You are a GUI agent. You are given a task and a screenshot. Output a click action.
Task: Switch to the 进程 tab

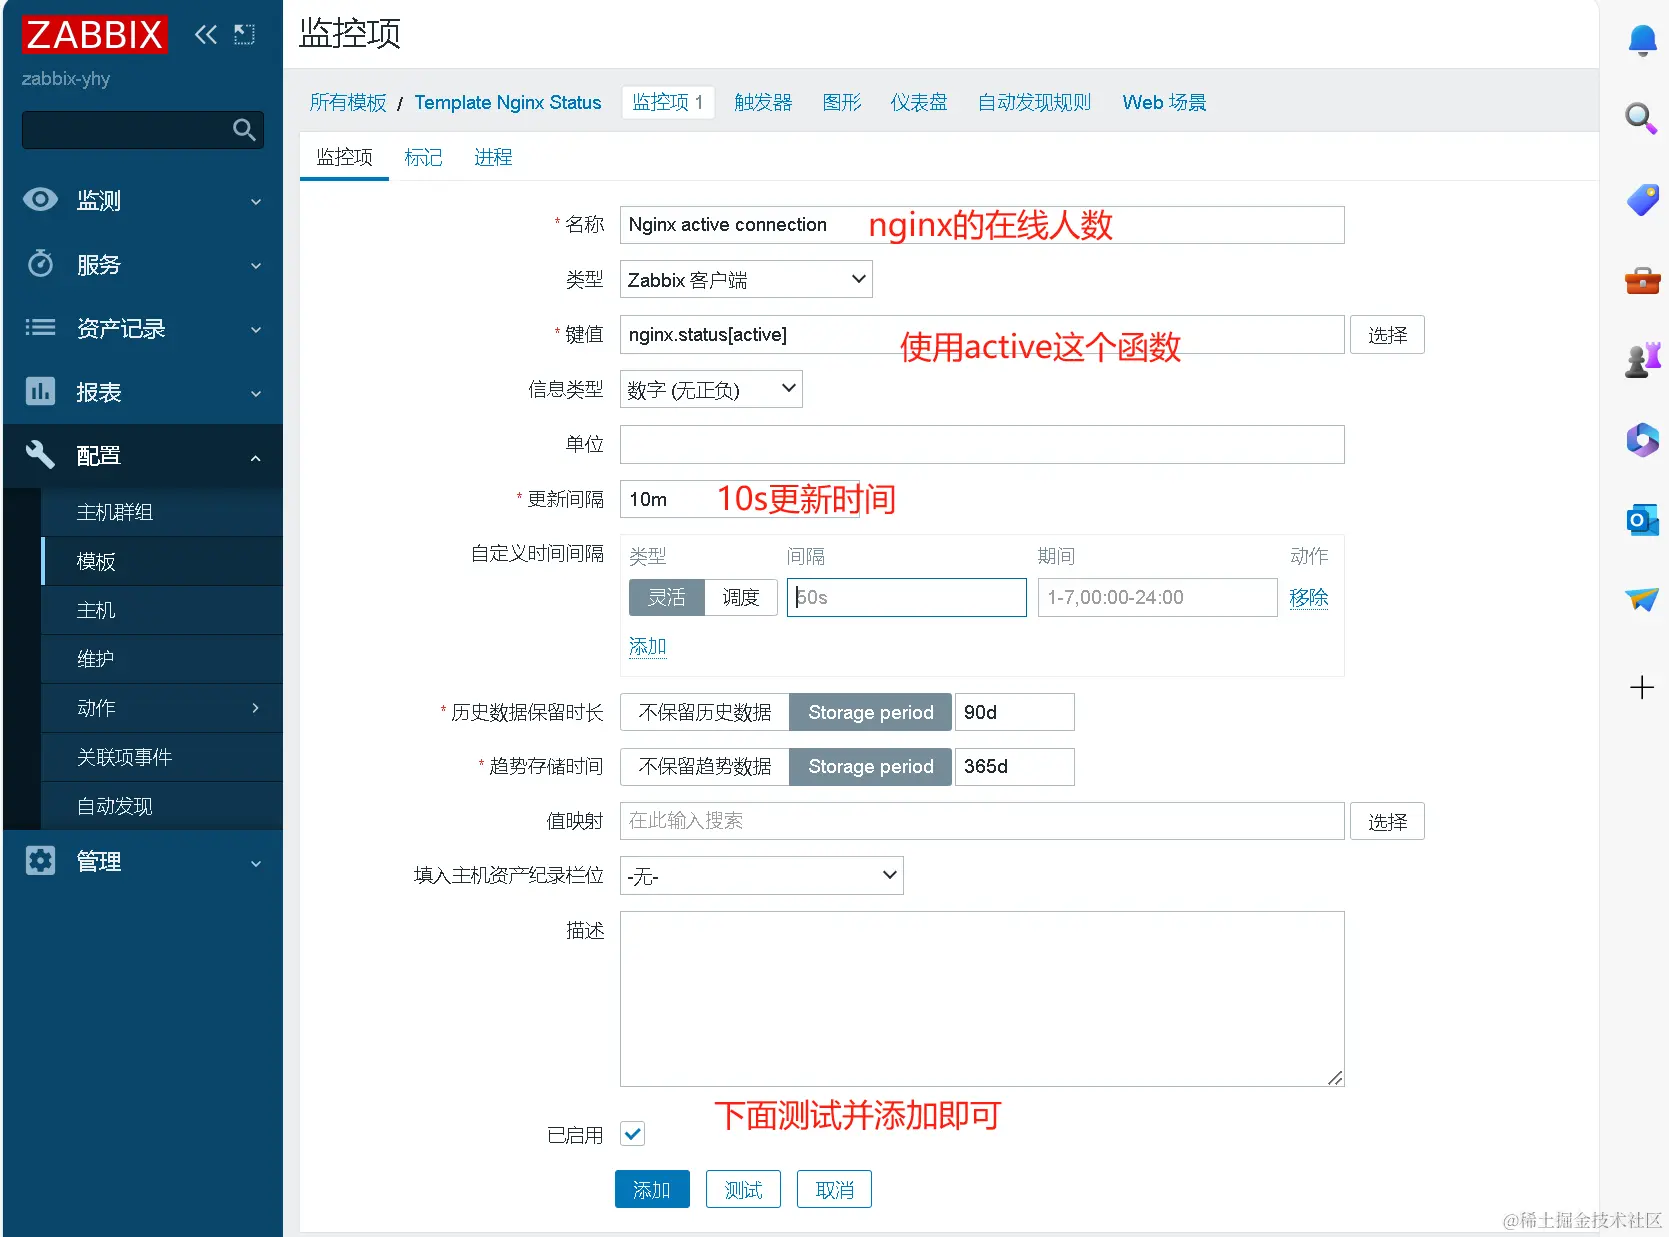pyautogui.click(x=493, y=157)
